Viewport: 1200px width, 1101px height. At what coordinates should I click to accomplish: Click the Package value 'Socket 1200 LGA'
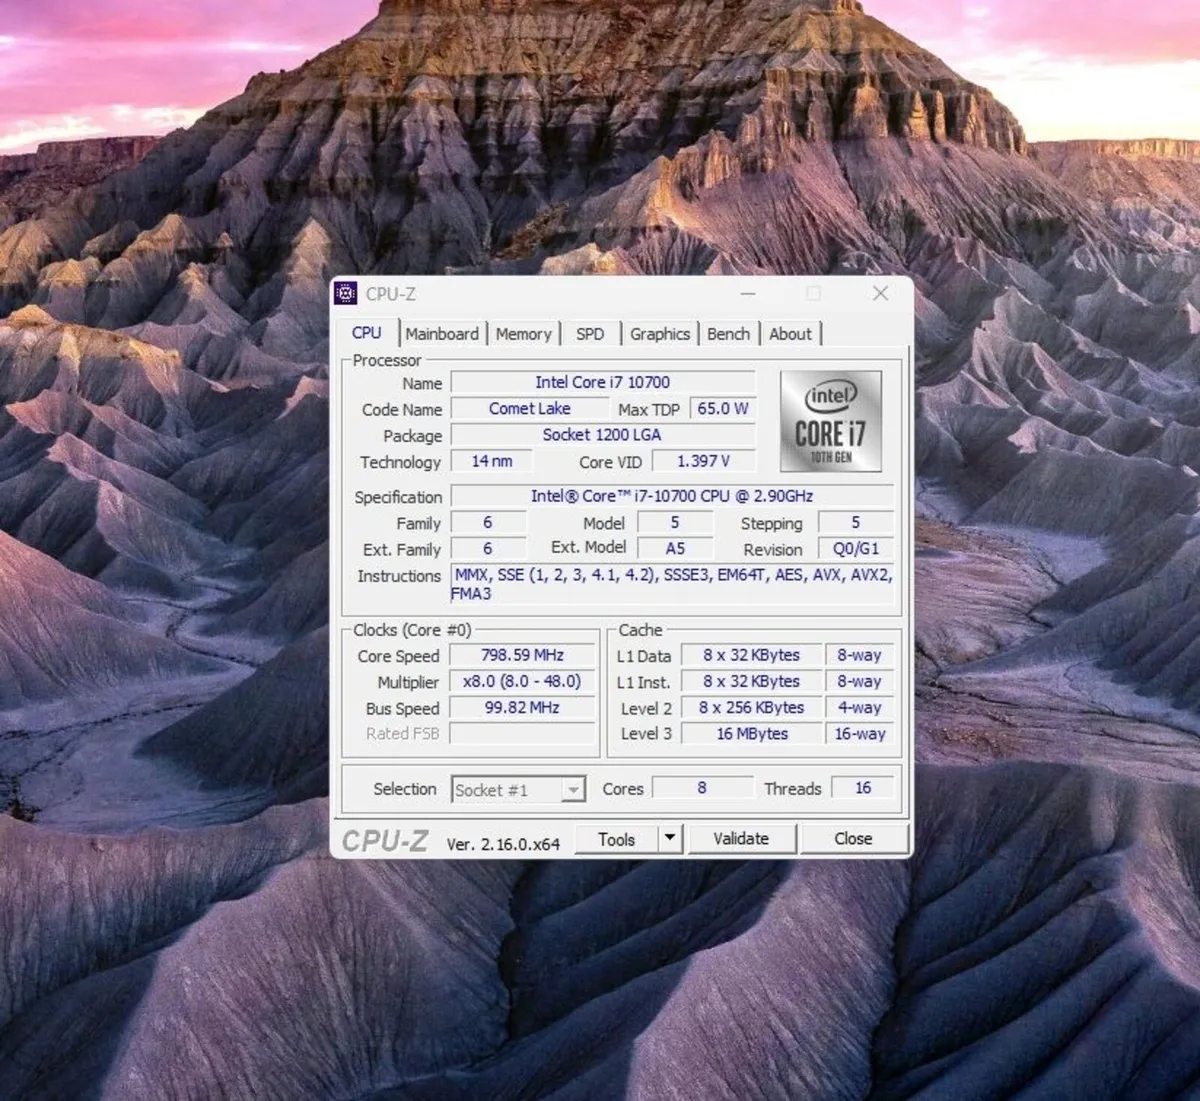(x=603, y=434)
